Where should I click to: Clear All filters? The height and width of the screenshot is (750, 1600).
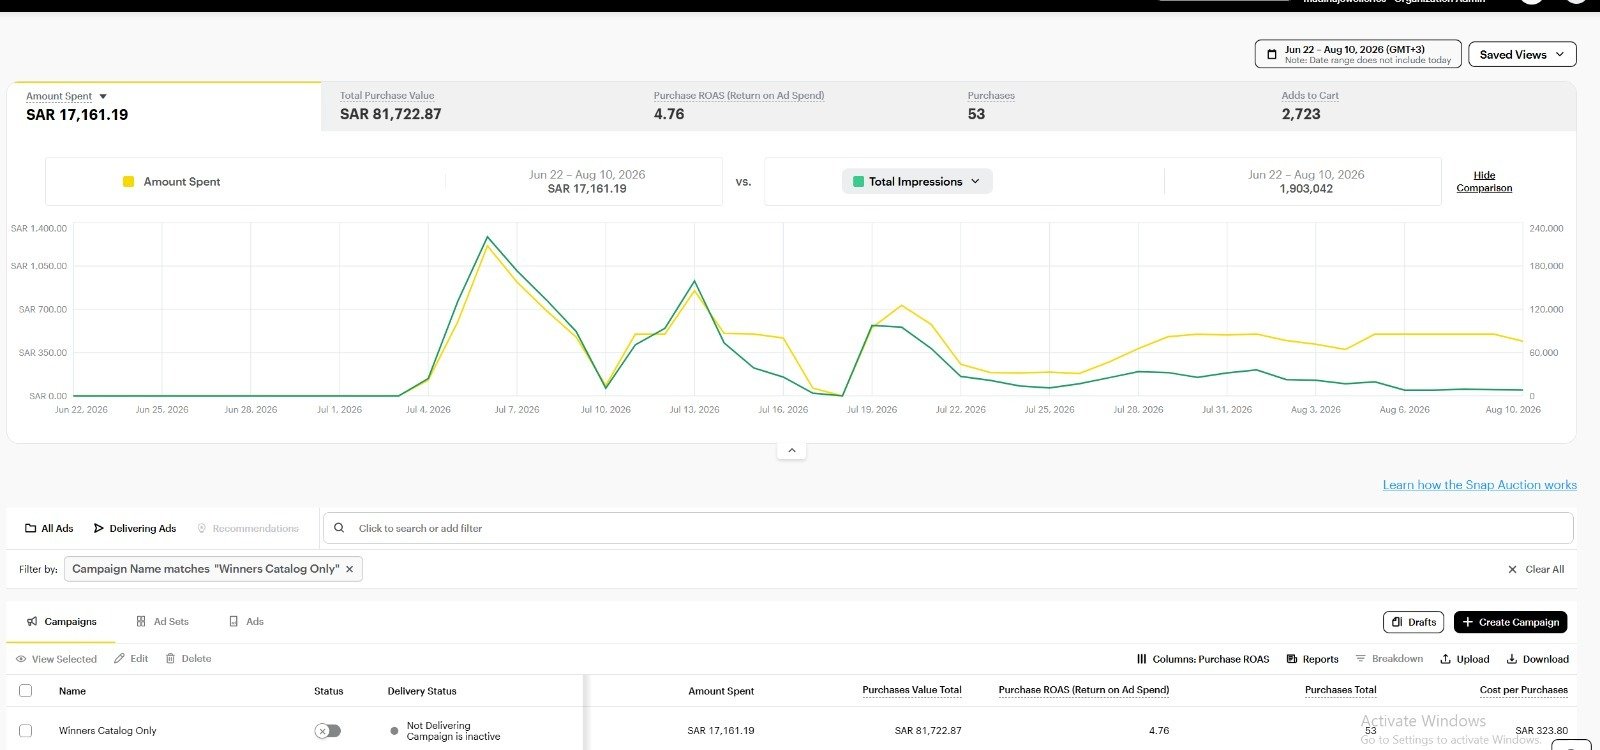point(1536,569)
